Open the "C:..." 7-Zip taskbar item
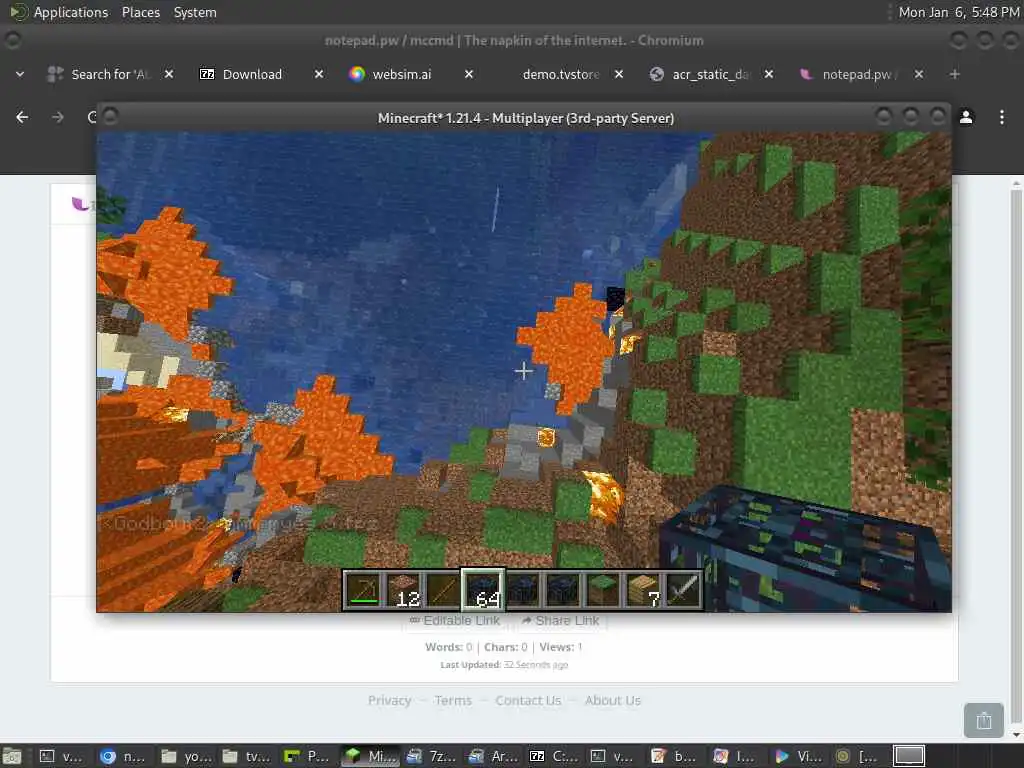The height and width of the screenshot is (768, 1024). coord(554,756)
